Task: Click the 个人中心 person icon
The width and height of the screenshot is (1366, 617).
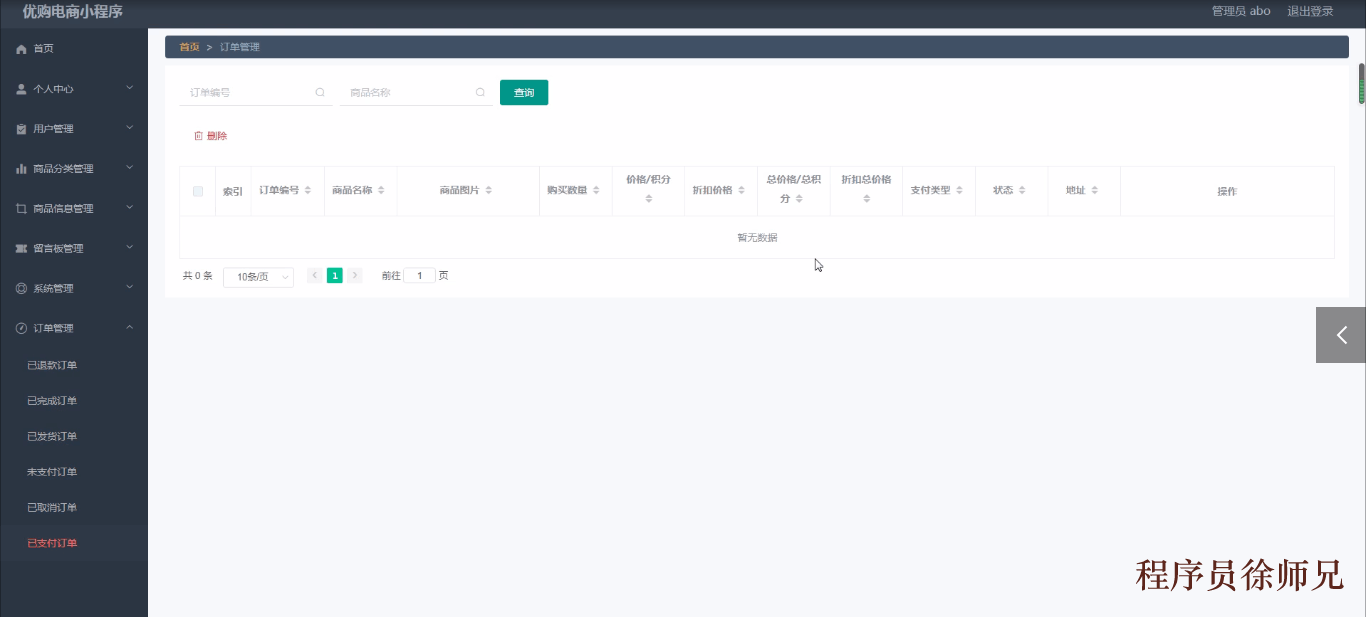Action: 21,89
